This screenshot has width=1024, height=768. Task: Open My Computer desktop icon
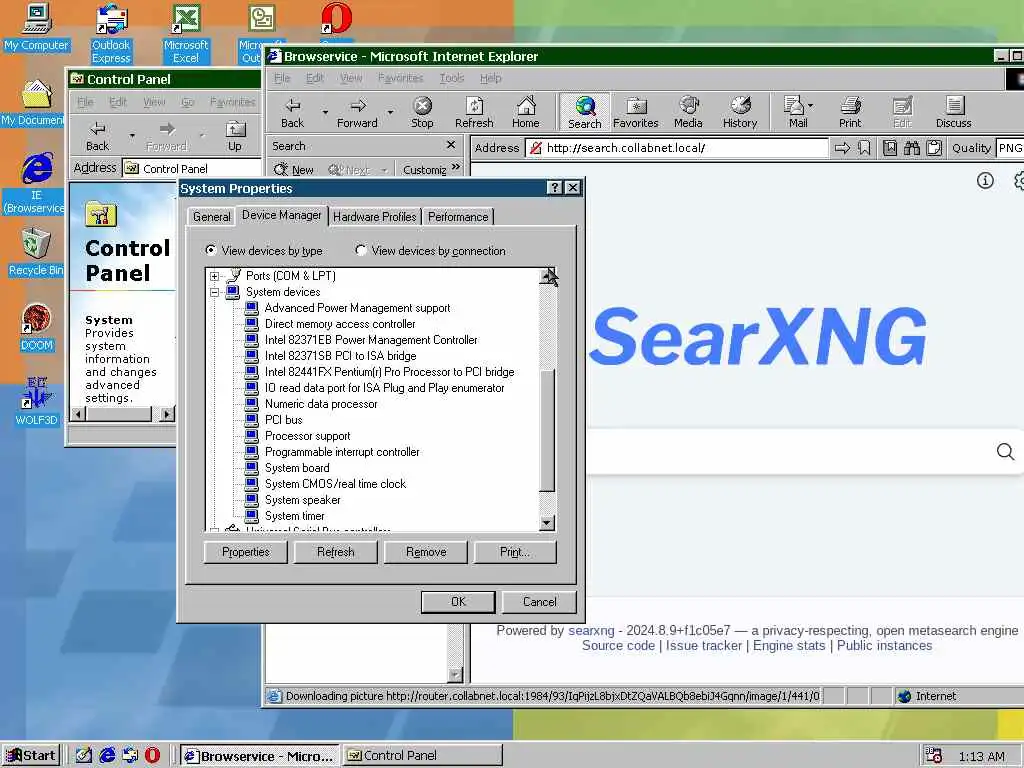37,27
